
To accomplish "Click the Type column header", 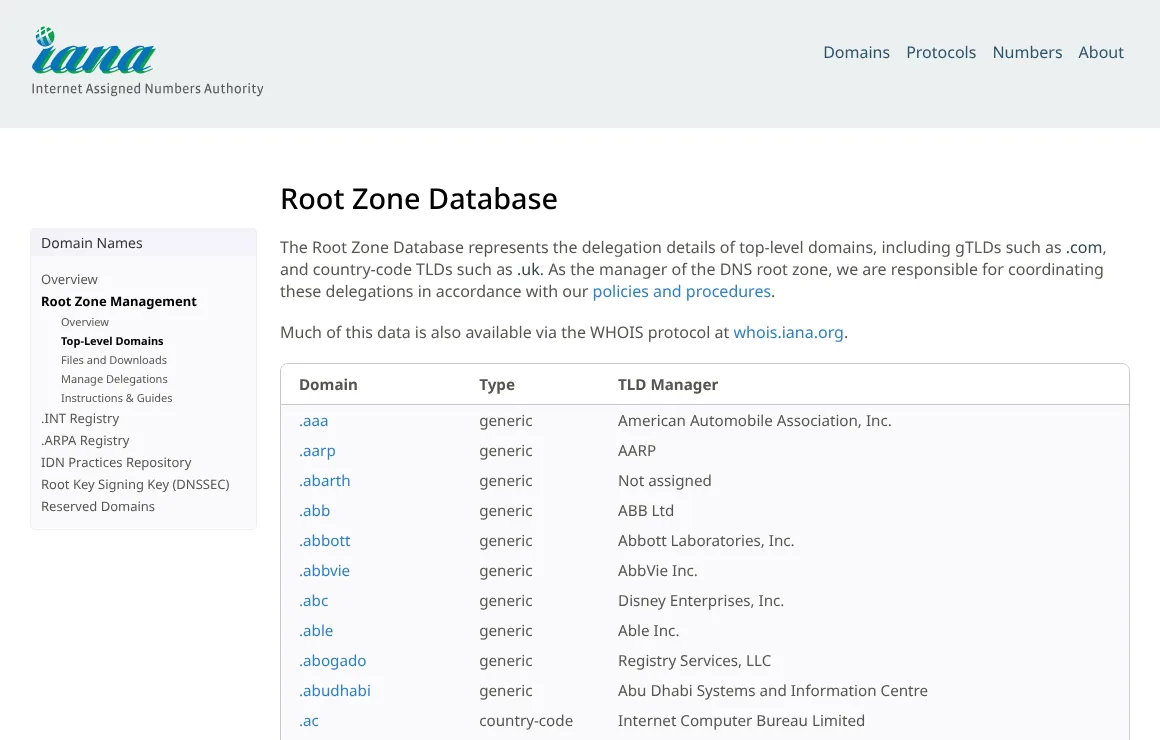I will pyautogui.click(x=496, y=386).
